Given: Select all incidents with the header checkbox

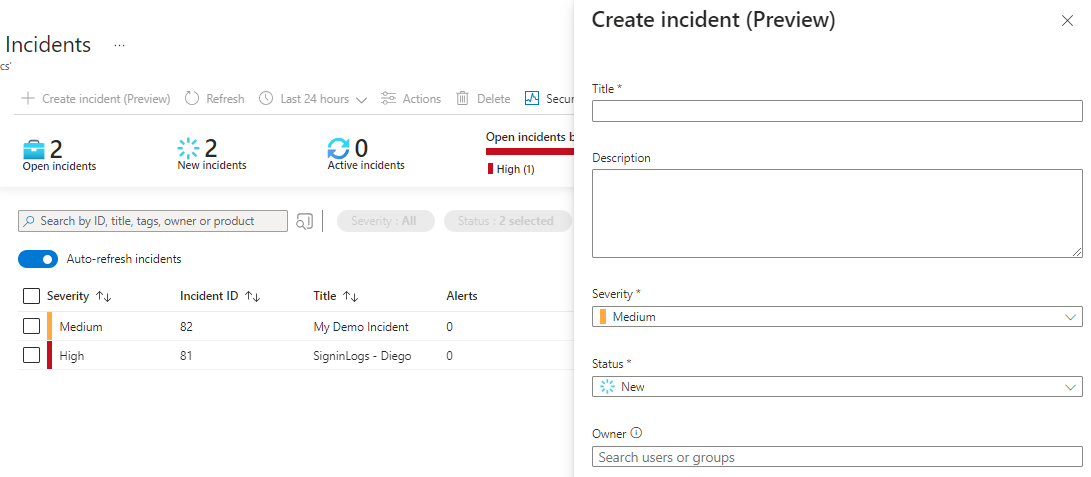Looking at the screenshot, I should coord(31,296).
